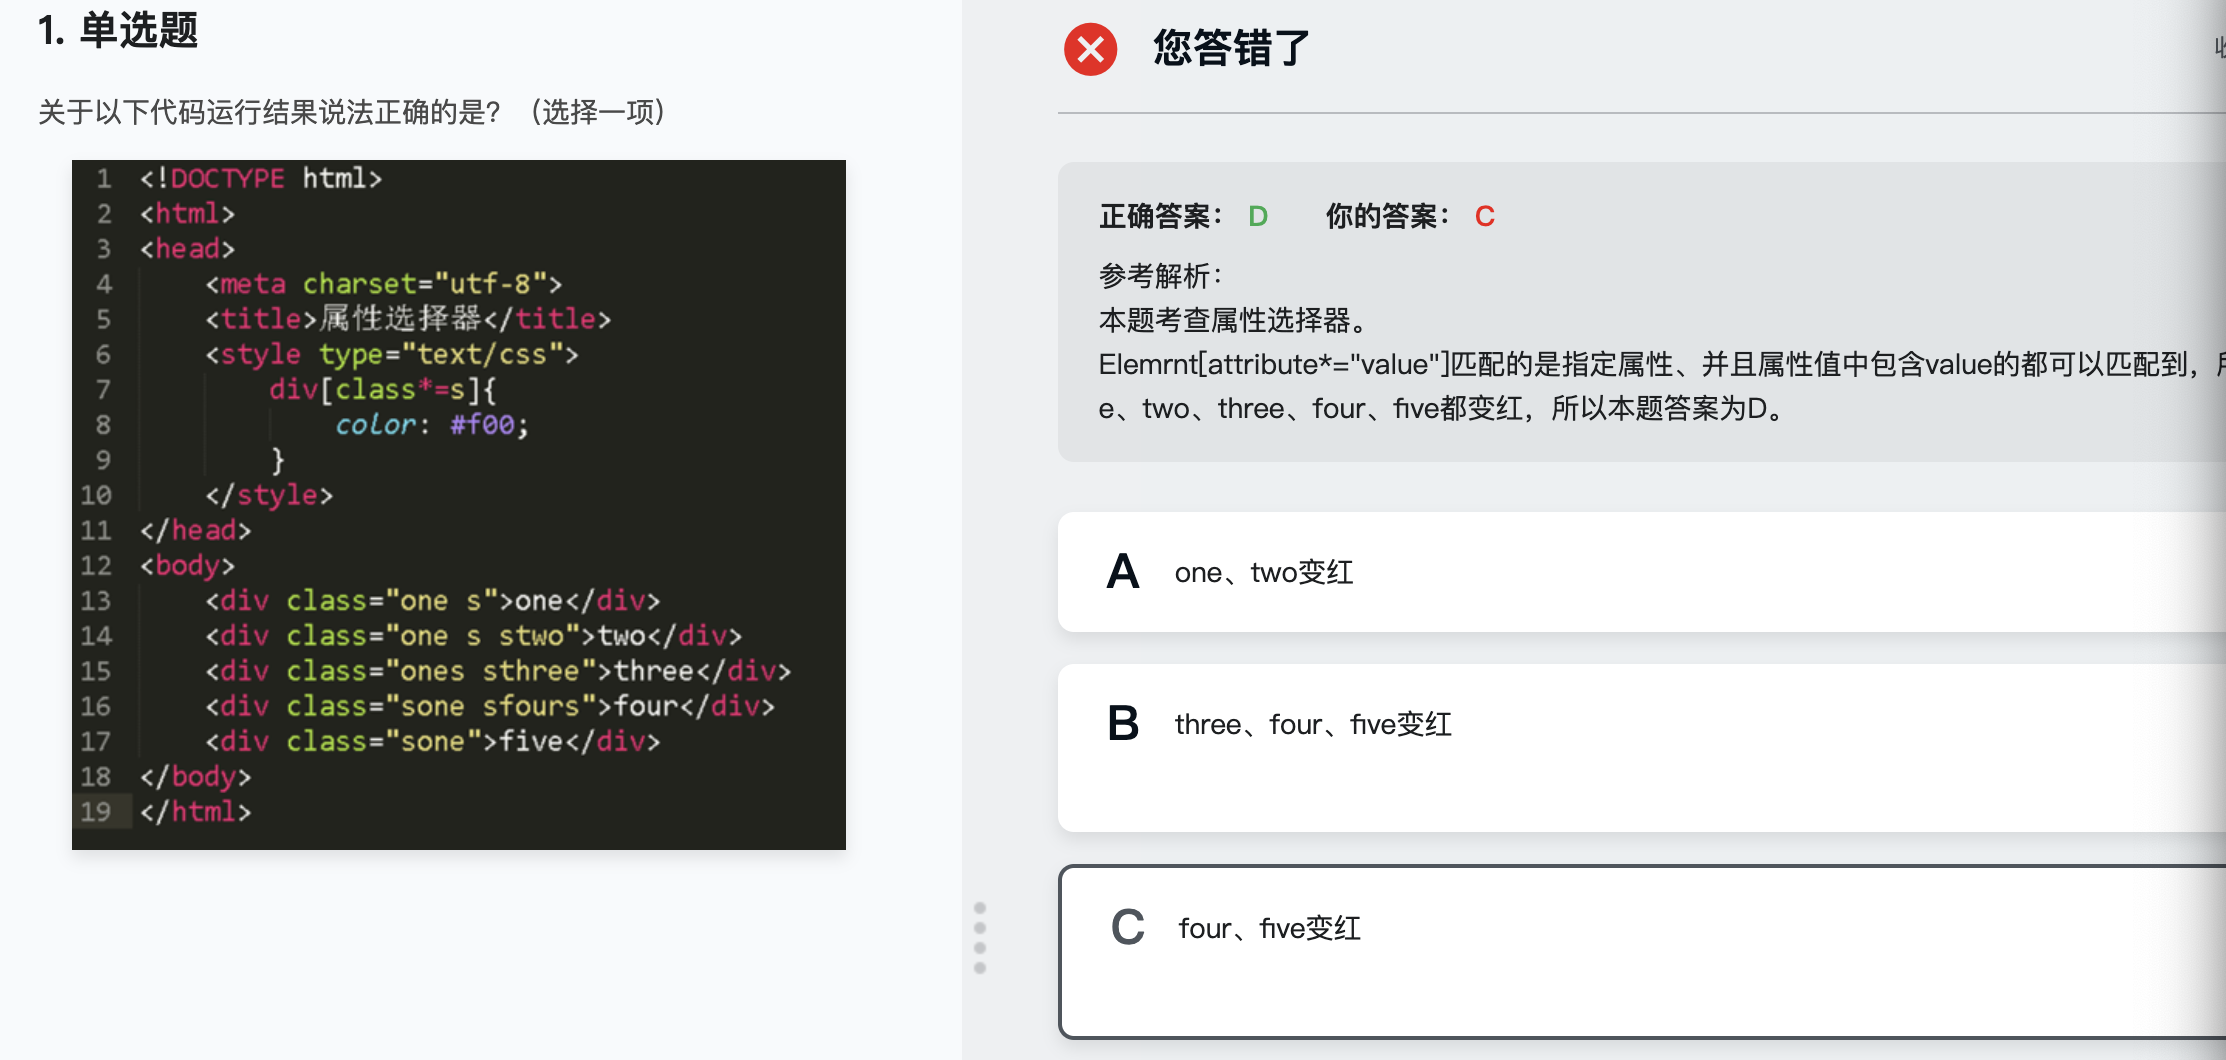Screen dimensions: 2226x1060
Task: Click code line 16 with class 'sone sfours'
Action: 490,706
